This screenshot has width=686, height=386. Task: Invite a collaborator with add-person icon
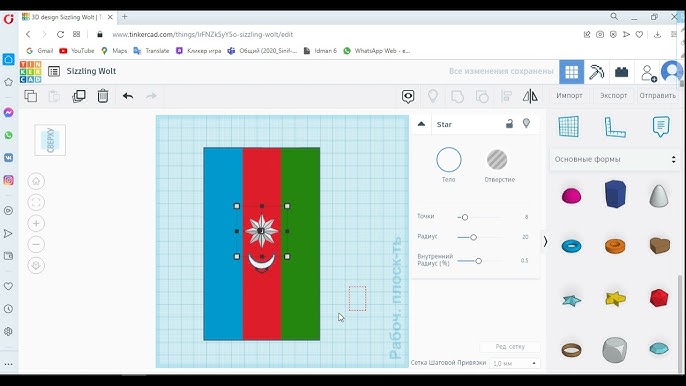[x=648, y=73]
